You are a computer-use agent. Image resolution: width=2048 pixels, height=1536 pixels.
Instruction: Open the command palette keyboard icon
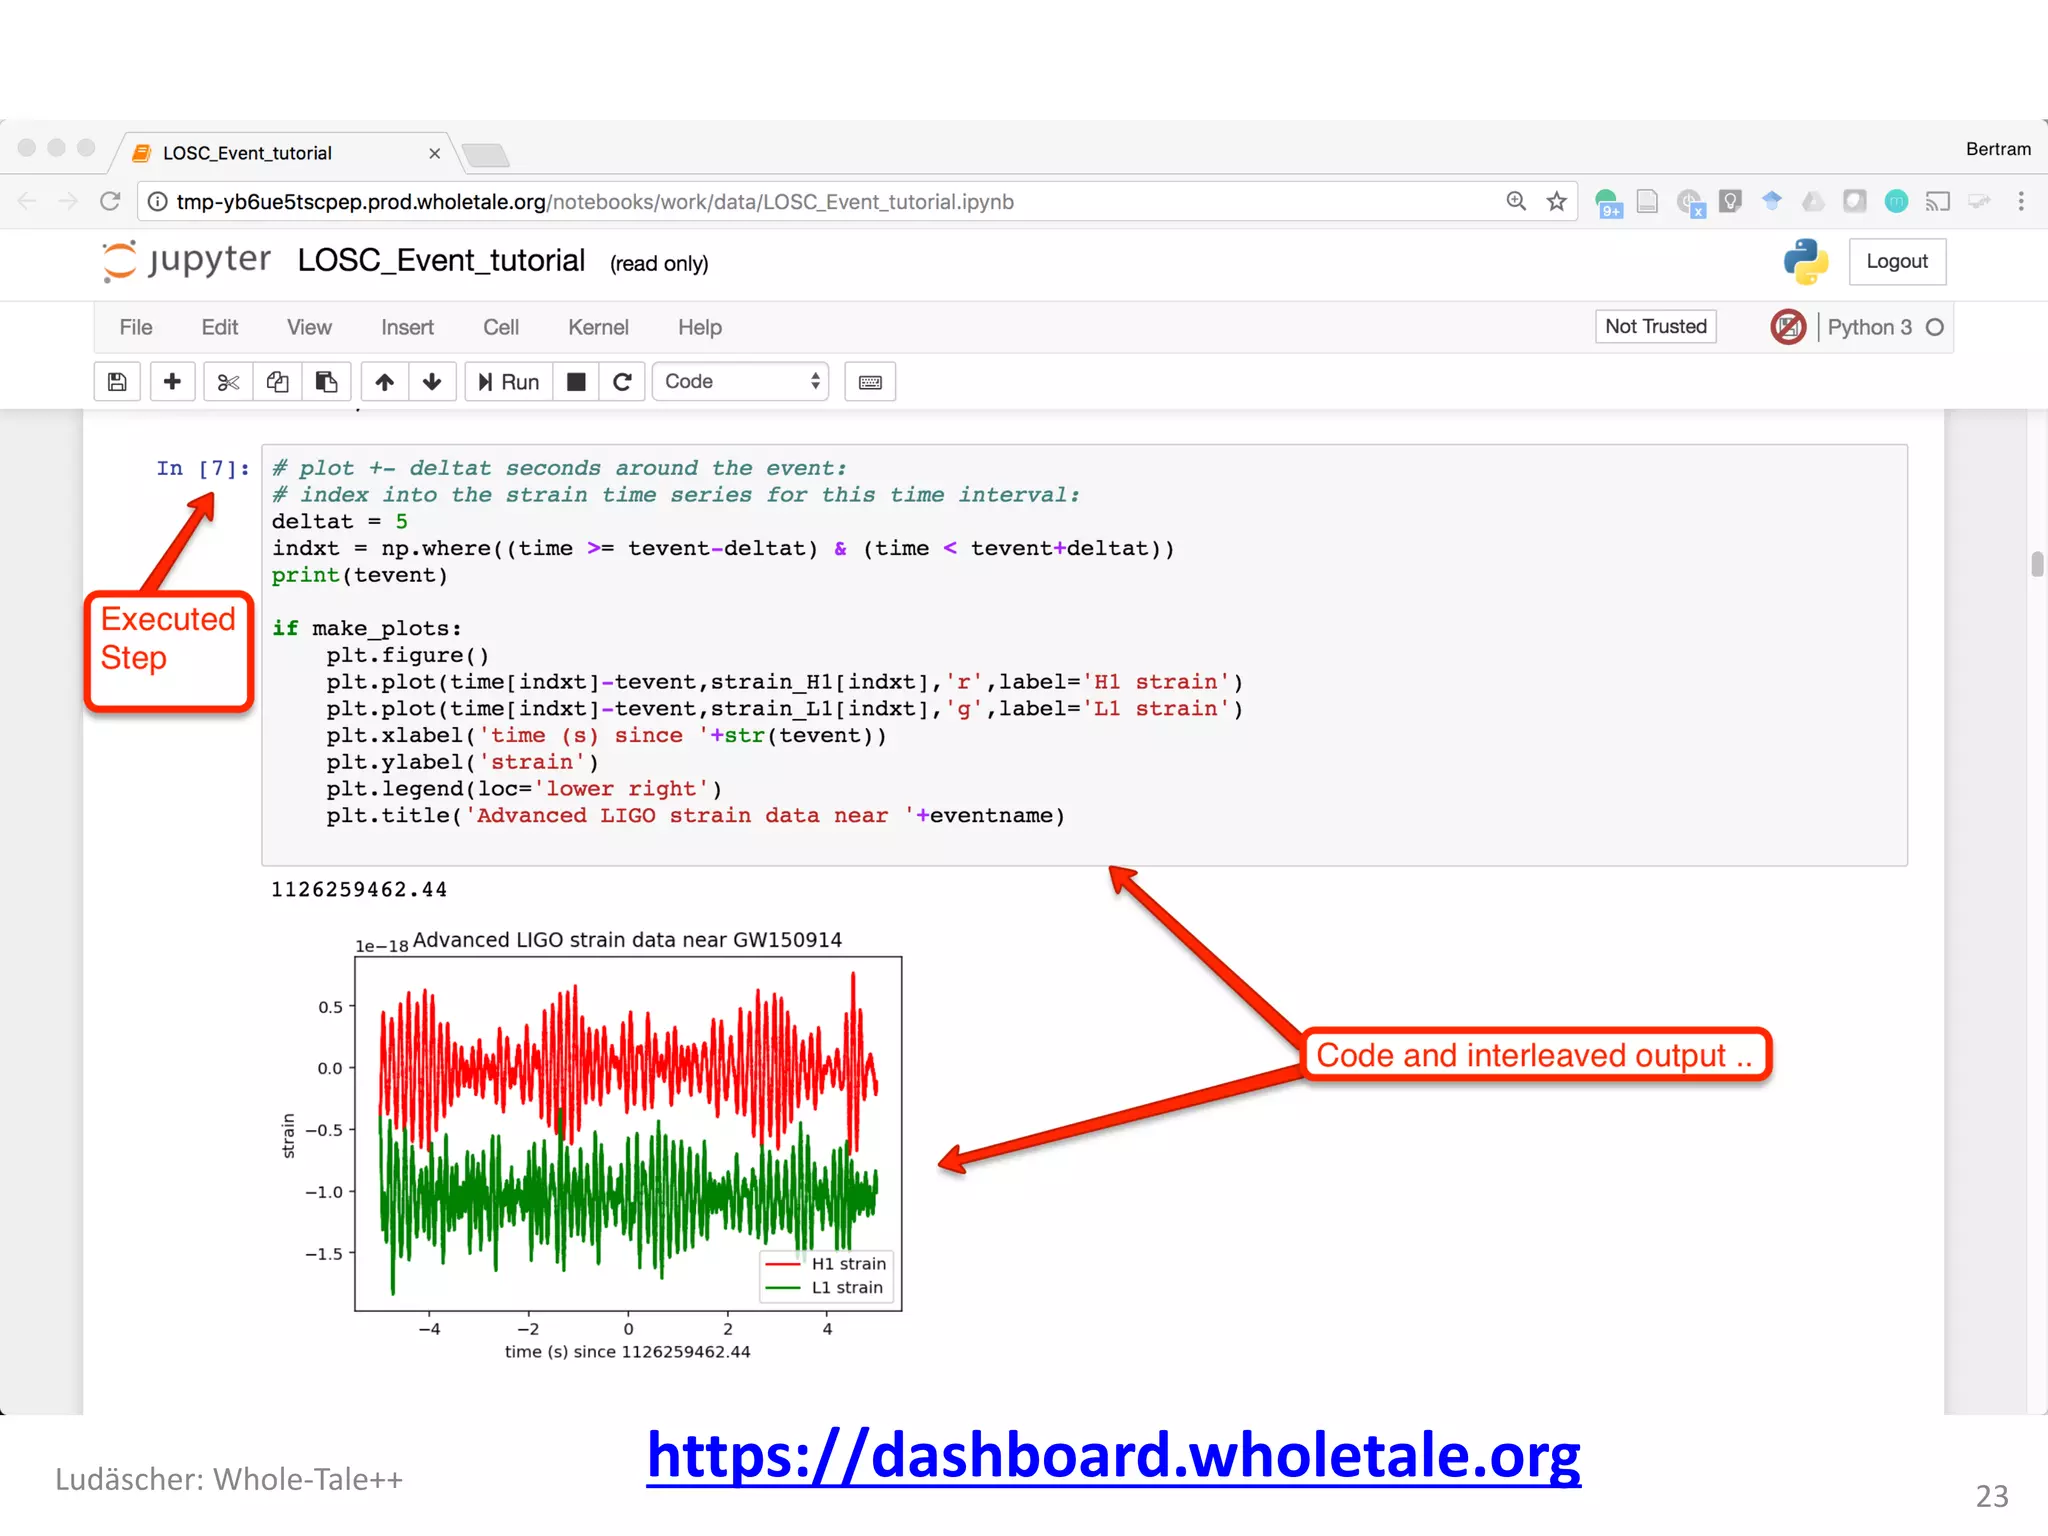(x=870, y=382)
